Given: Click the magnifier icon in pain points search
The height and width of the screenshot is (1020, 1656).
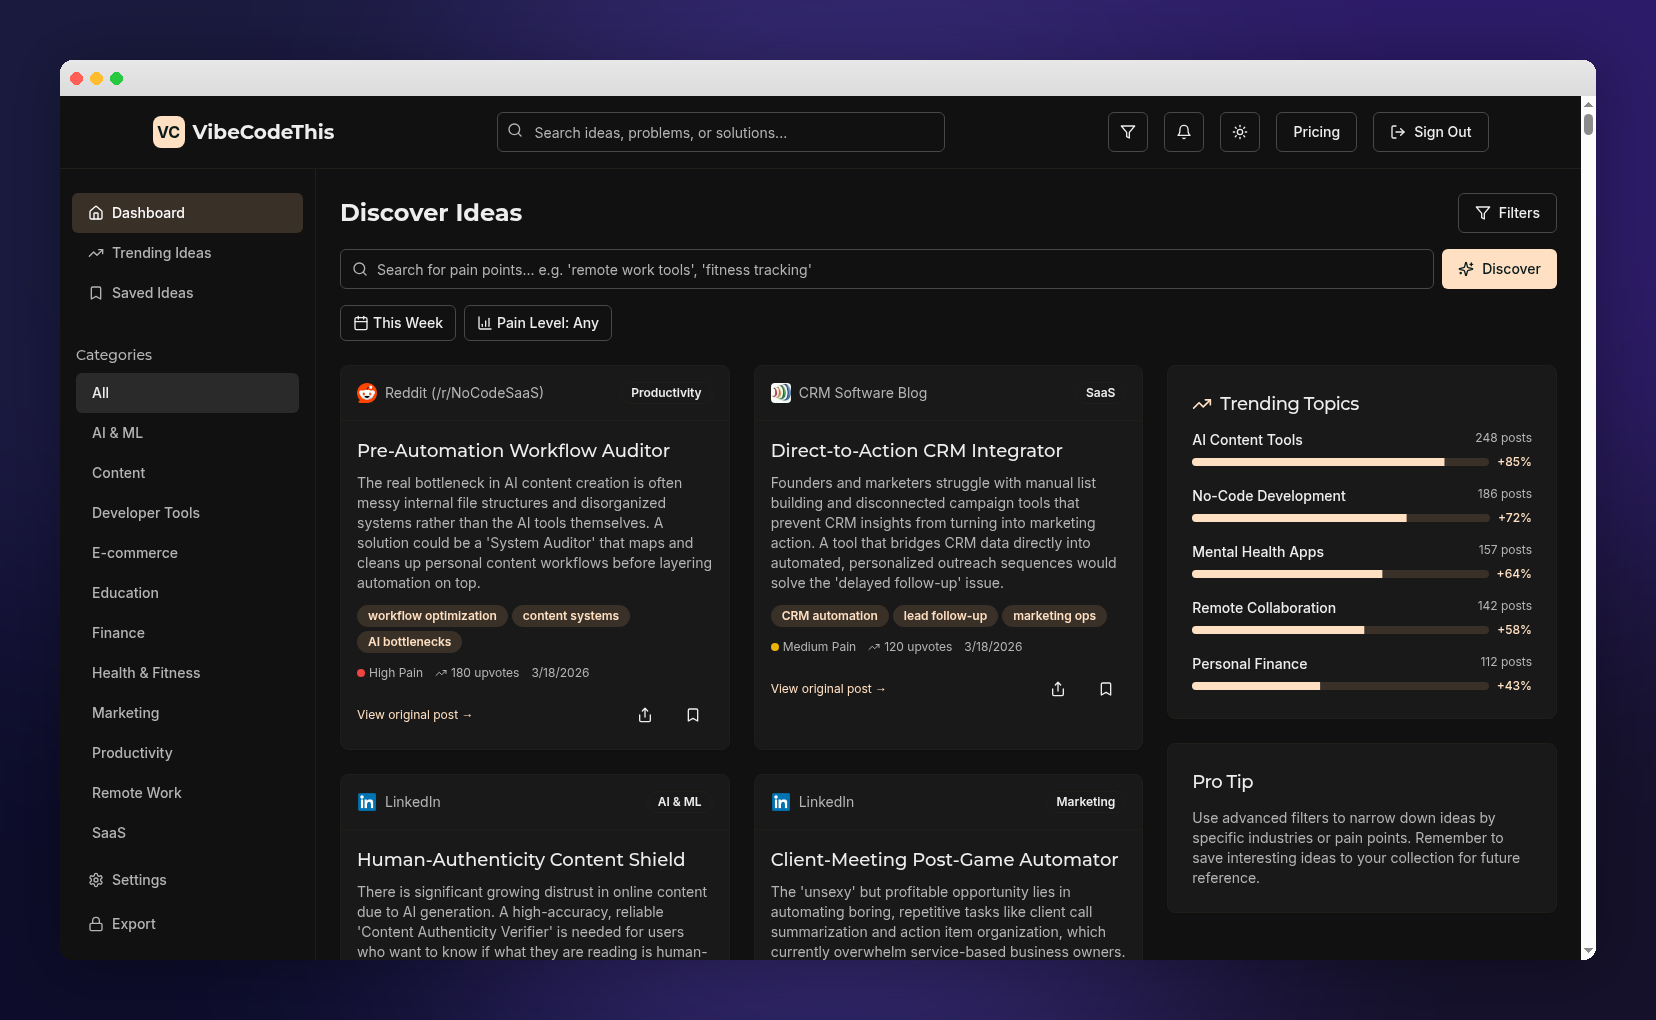Looking at the screenshot, I should coord(360,269).
